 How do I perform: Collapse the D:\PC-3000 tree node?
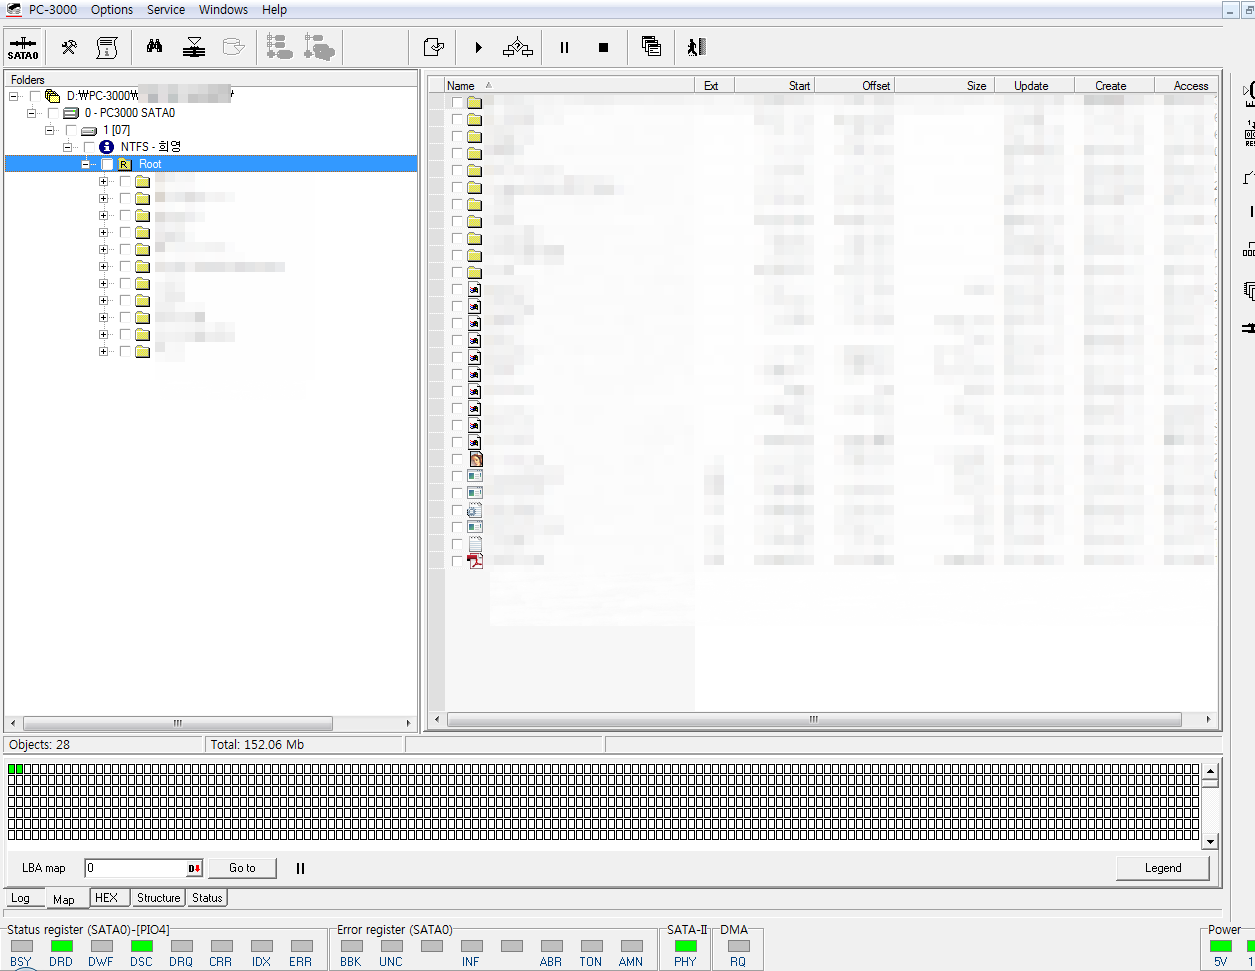(x=14, y=96)
